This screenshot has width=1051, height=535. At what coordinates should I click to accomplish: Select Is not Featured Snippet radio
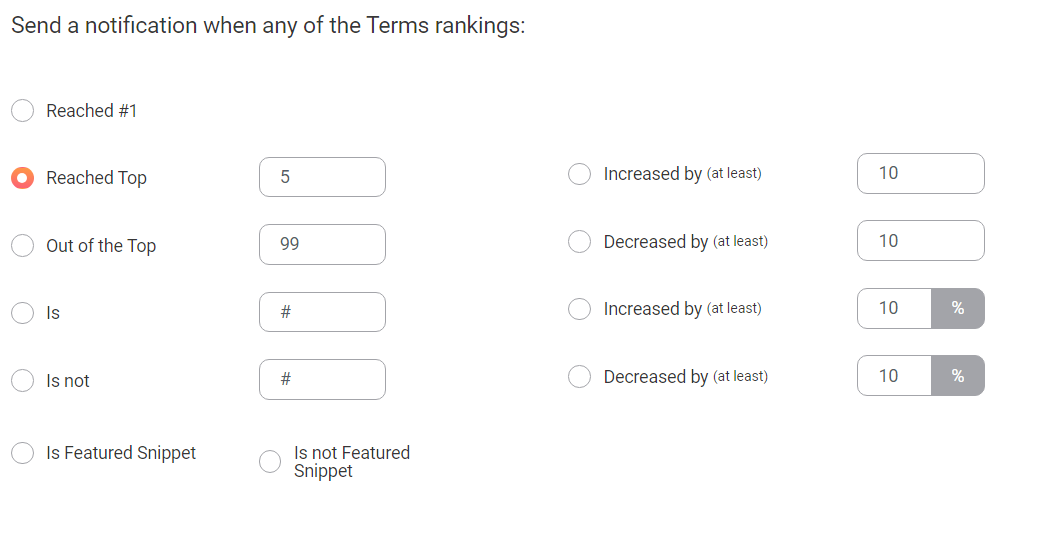270,461
